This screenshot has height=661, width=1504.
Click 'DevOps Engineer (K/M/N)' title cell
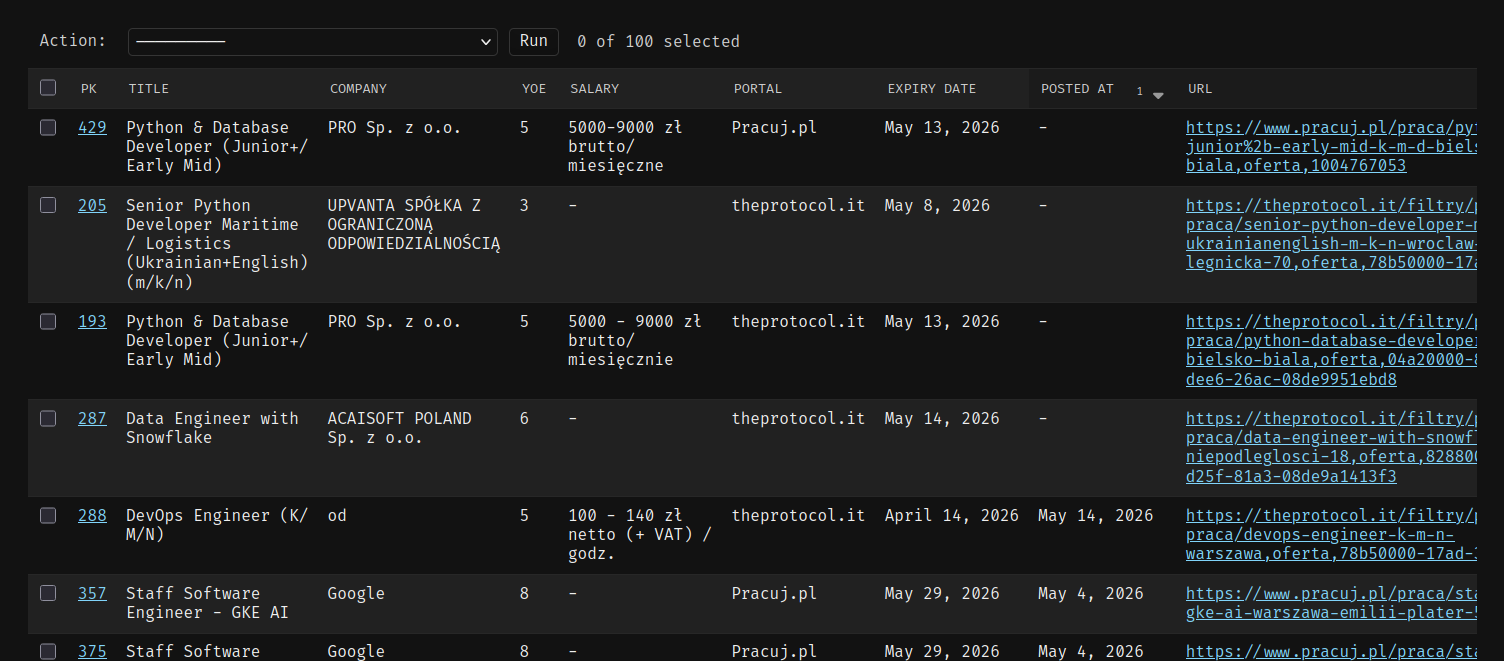pos(217,525)
